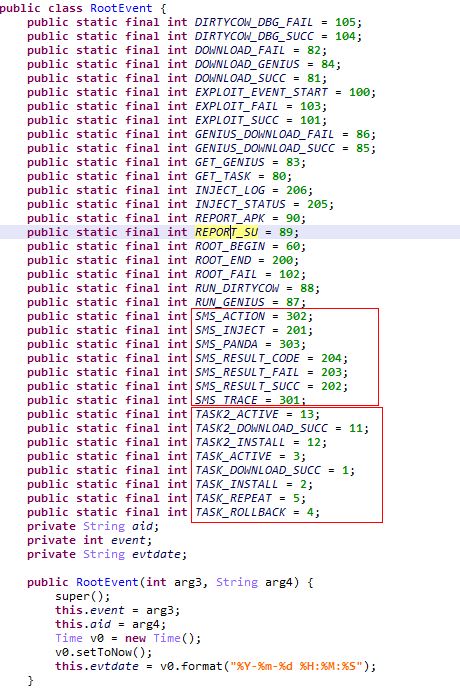
Task: Select the DIRTYCOW_DBG_SUCC constant
Action: point(254,36)
